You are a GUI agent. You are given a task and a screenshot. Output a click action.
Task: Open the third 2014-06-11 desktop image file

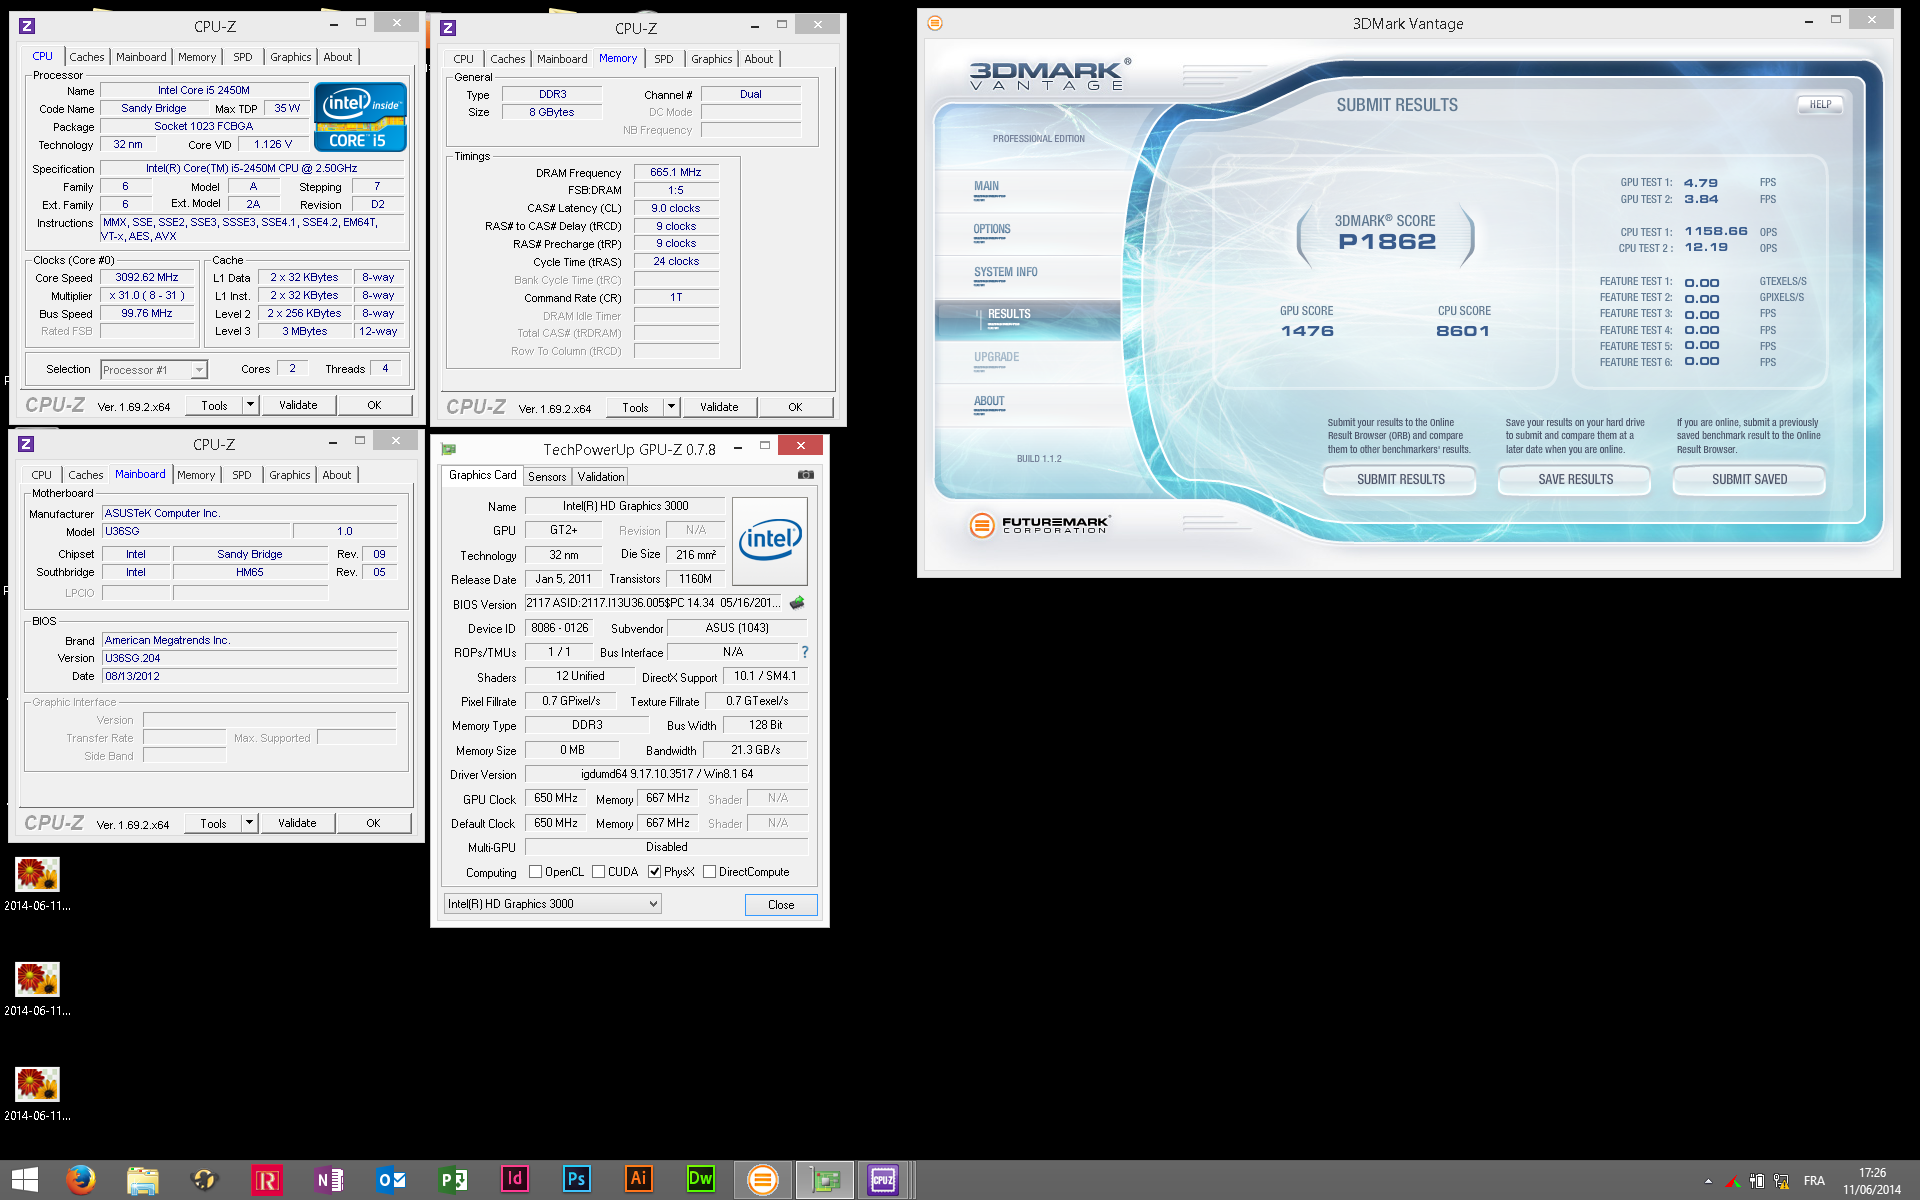pyautogui.click(x=37, y=1094)
